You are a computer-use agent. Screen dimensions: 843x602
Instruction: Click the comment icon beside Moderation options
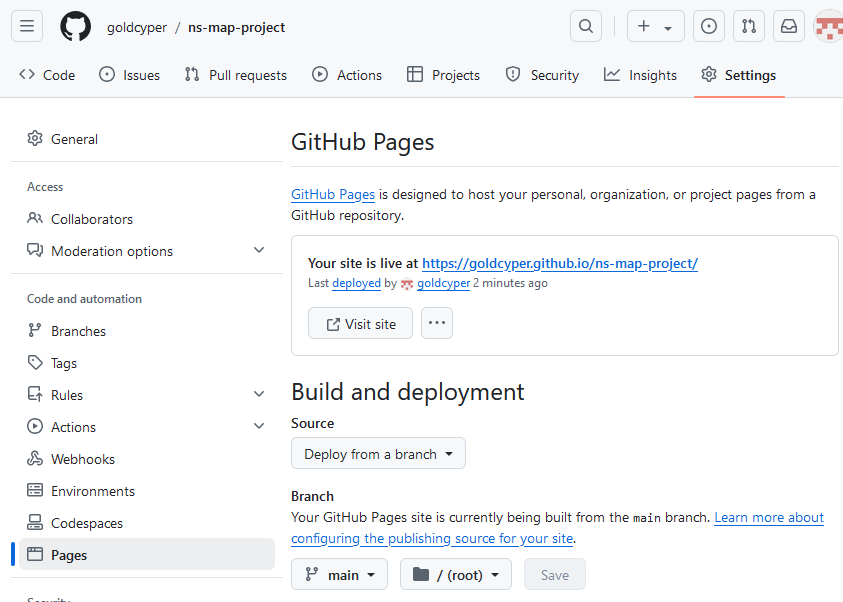tap(35, 250)
